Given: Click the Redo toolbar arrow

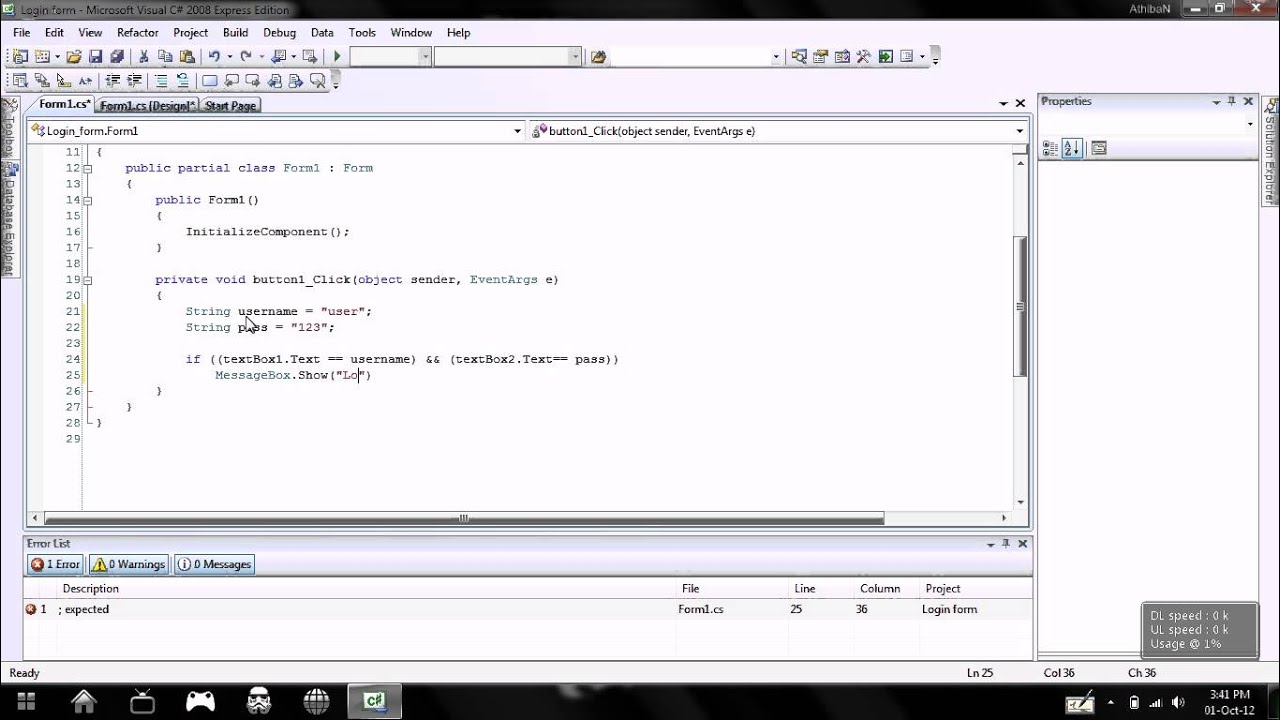Looking at the screenshot, I should (246, 57).
